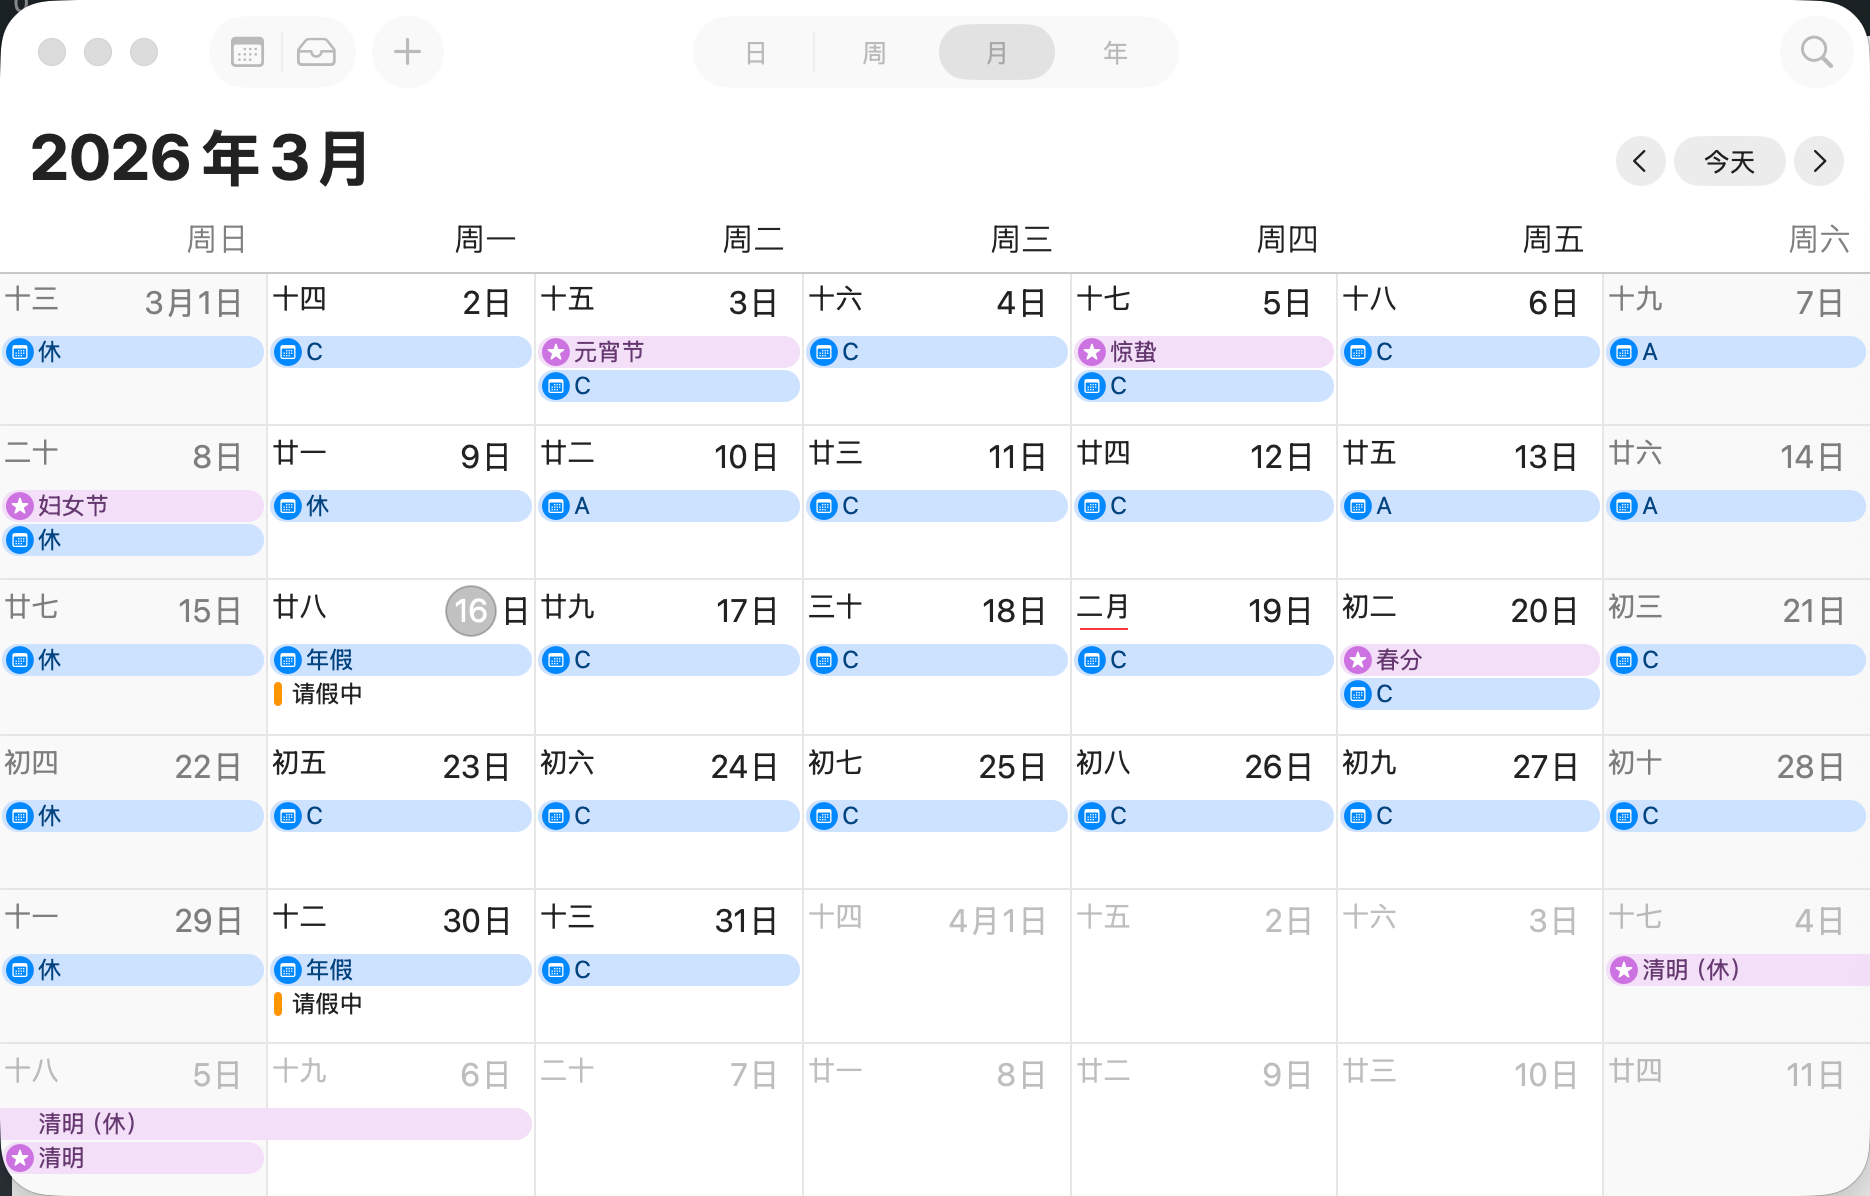The image size is (1870, 1196).
Task: Click the star icon on 元宵节
Action: pyautogui.click(x=556, y=352)
